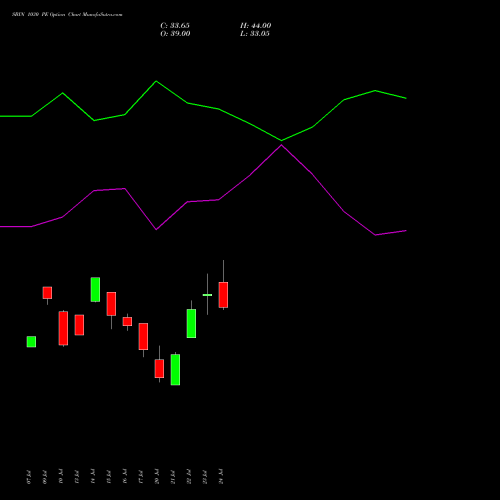Click the 14 Jul date axis label
This screenshot has height=500, width=500.
(x=93, y=476)
